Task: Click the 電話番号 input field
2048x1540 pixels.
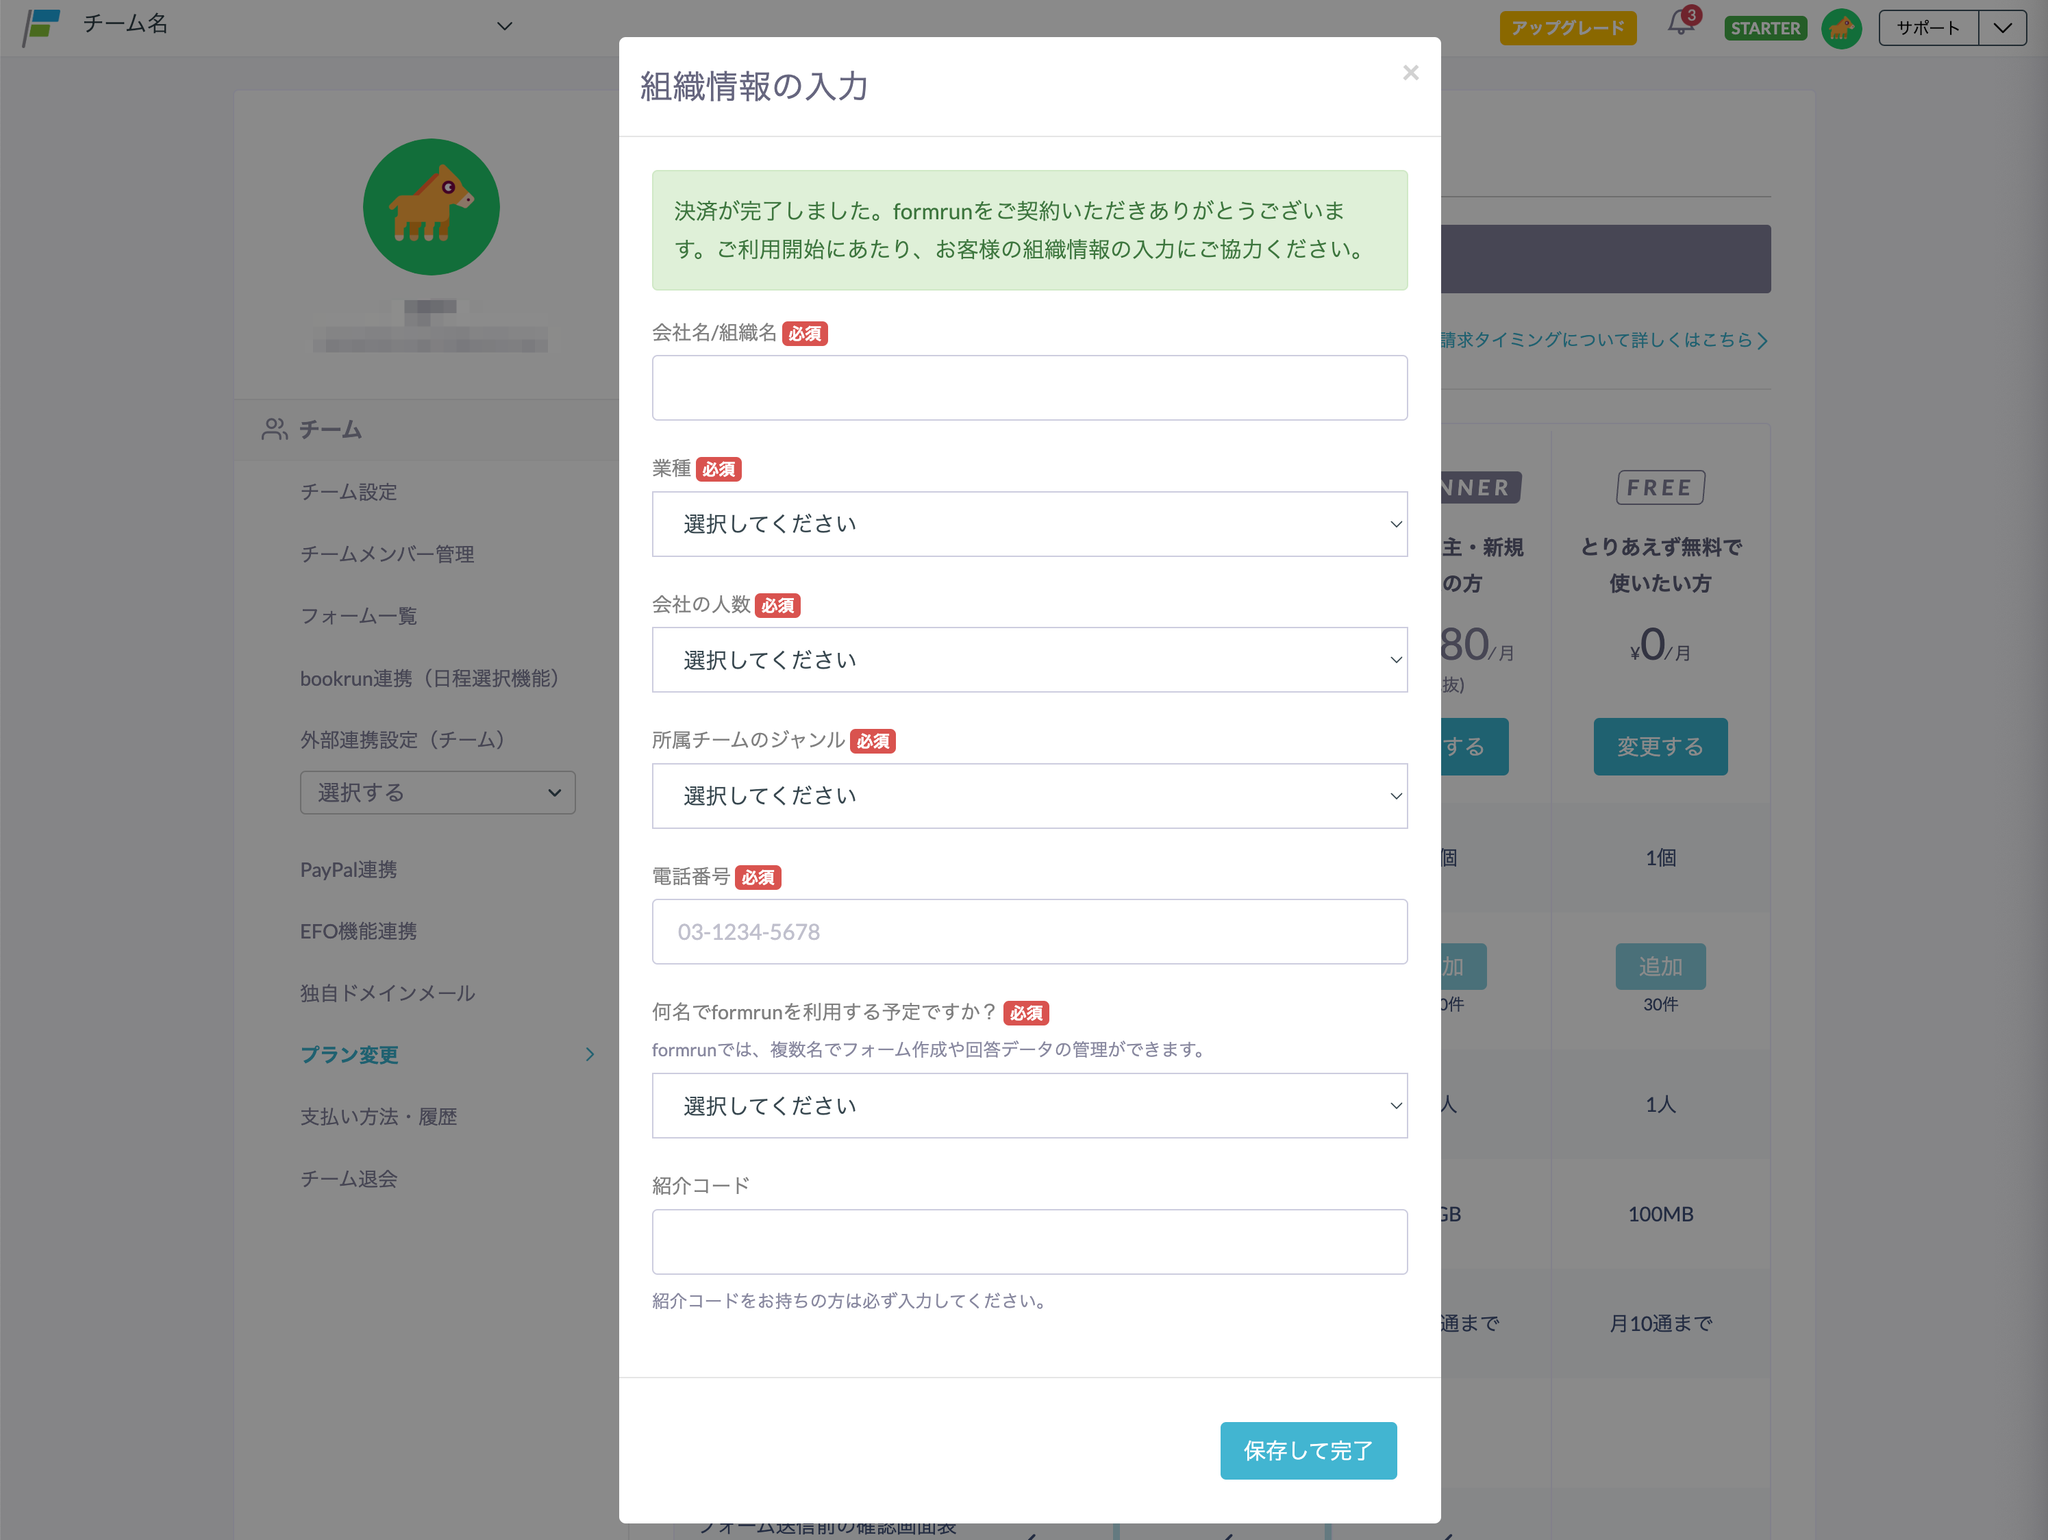Action: [1029, 932]
